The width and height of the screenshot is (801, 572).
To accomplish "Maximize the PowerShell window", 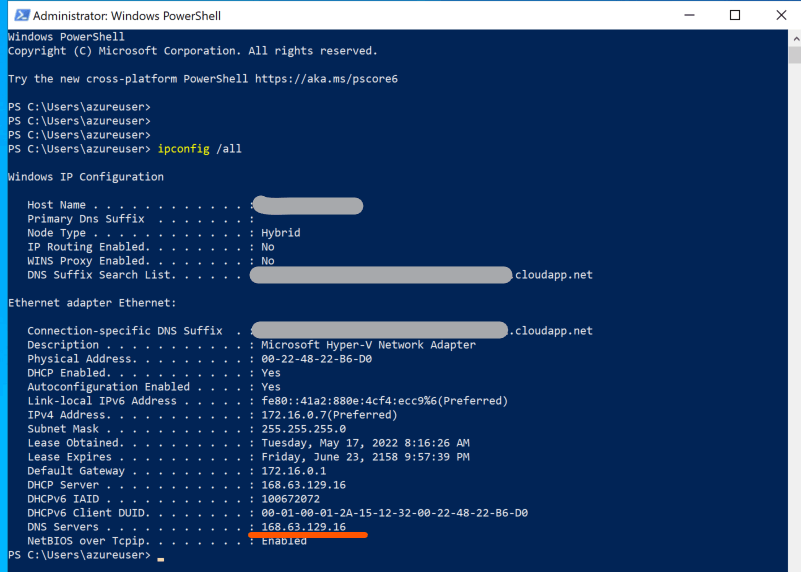I will pos(735,15).
